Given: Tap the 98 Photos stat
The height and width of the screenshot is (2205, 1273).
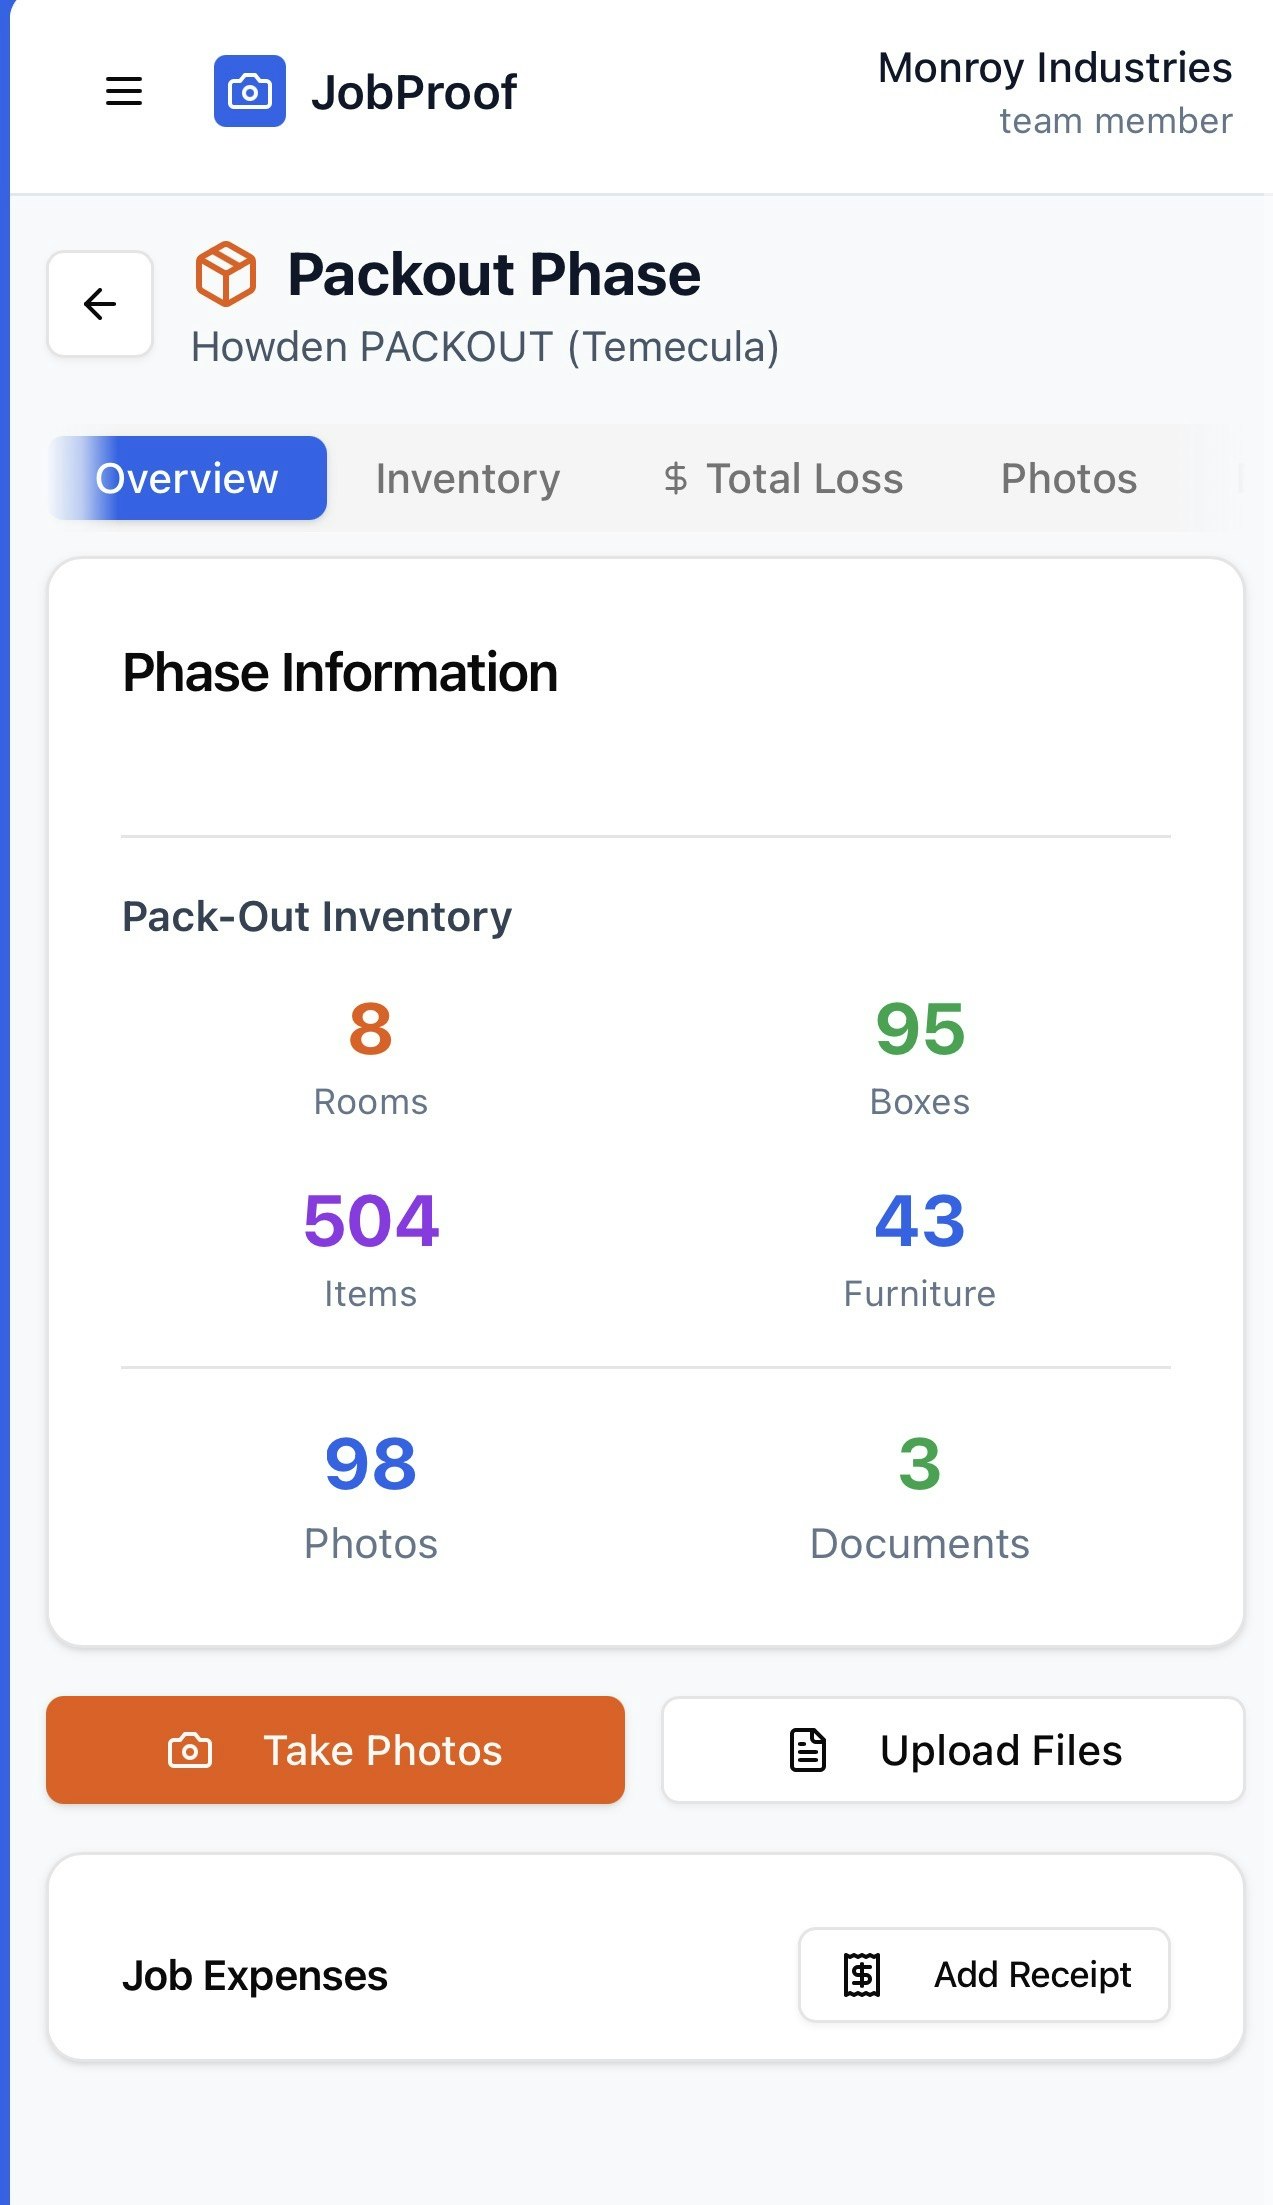Looking at the screenshot, I should click(371, 1495).
